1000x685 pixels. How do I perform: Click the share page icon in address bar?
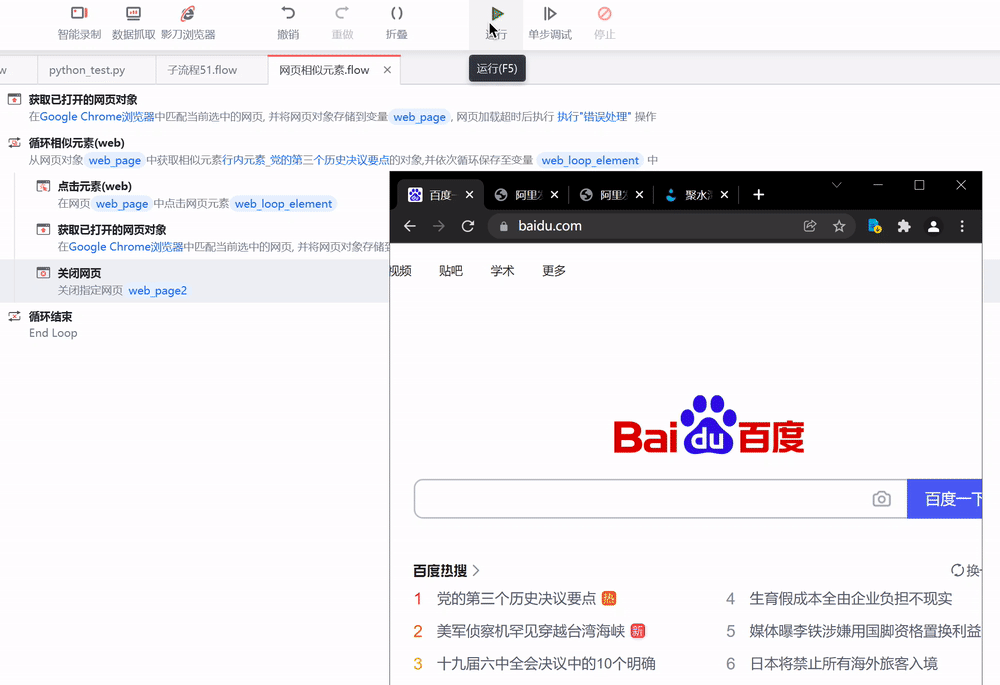(x=810, y=226)
